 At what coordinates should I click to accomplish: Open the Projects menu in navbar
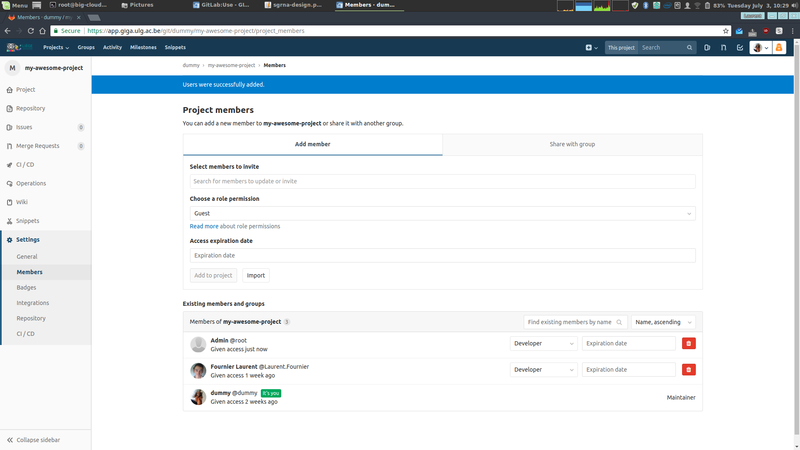click(56, 47)
